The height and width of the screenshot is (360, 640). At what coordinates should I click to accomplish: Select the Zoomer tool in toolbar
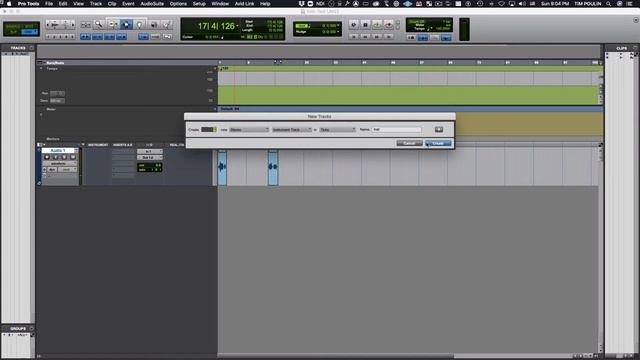98,25
